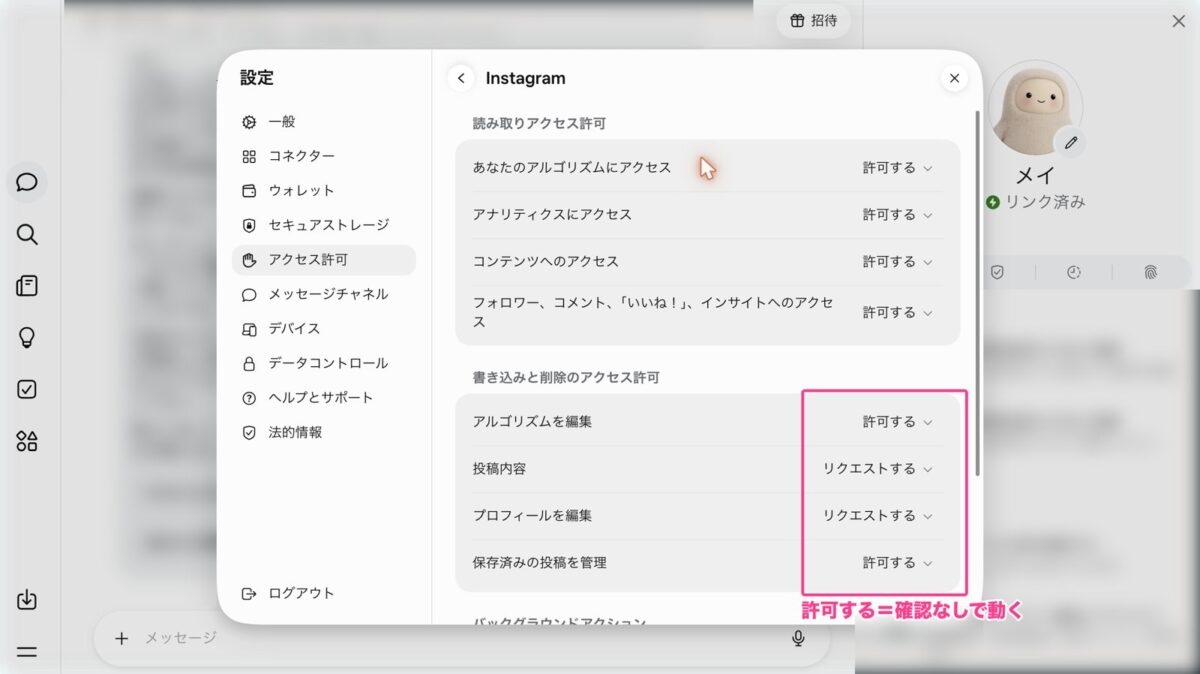Open データコントロール settings section

tap(324, 363)
